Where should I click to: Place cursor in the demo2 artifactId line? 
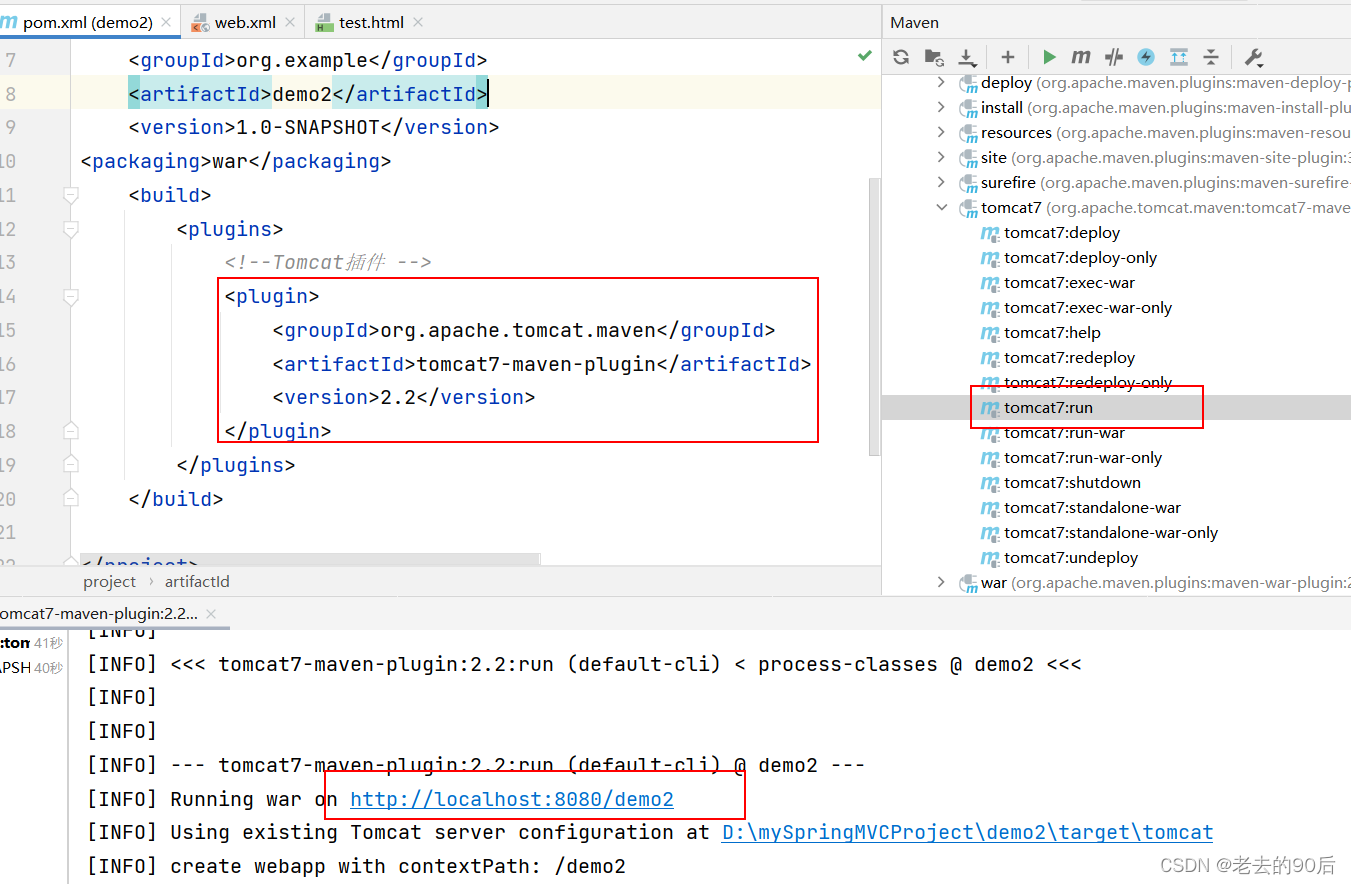pyautogui.click(x=308, y=94)
